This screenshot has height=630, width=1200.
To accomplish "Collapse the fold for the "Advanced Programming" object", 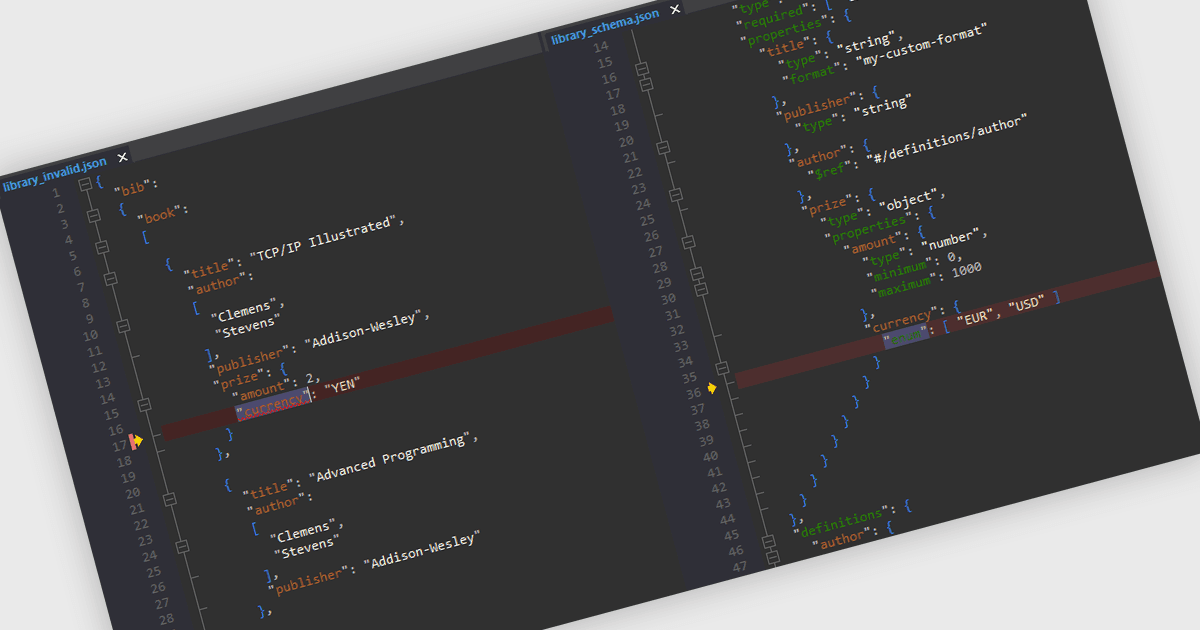I will point(168,499).
